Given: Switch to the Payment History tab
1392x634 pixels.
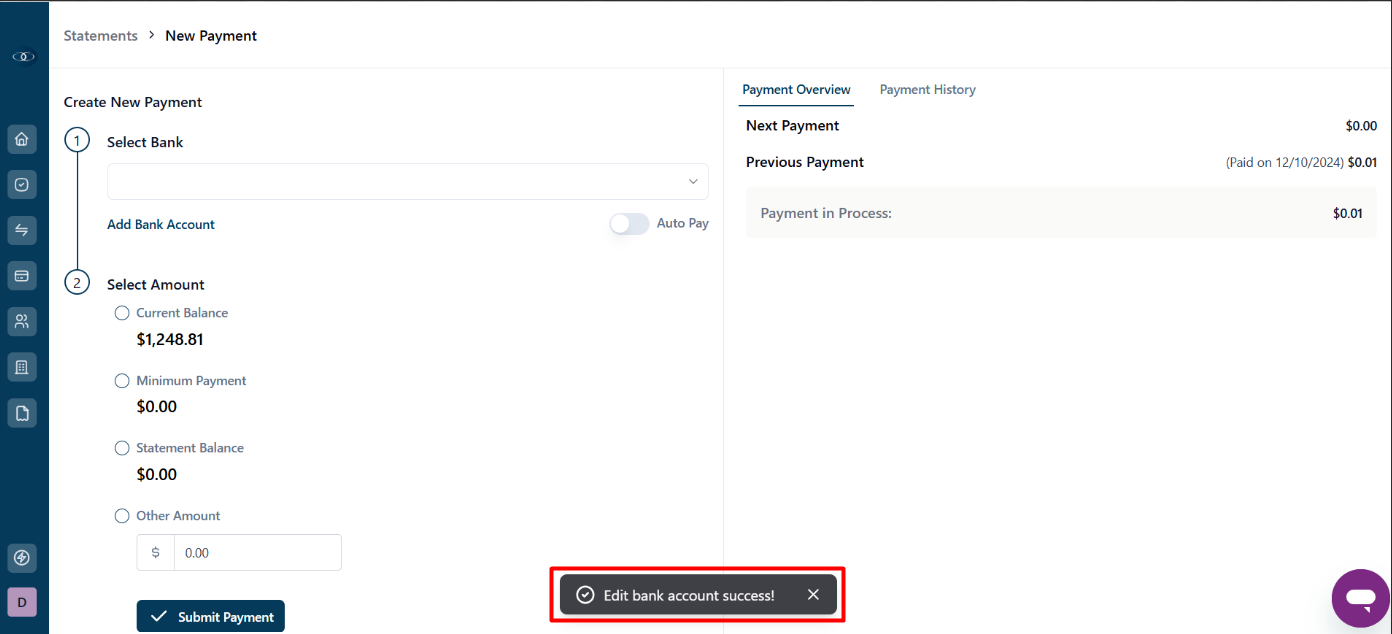Looking at the screenshot, I should (928, 90).
